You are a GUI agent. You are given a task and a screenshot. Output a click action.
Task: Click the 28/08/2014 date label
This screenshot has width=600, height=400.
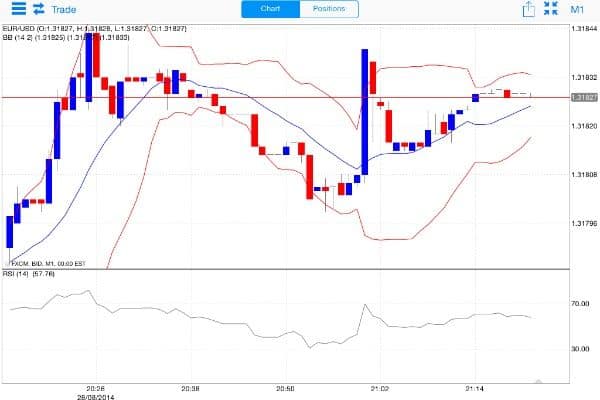[x=96, y=397]
